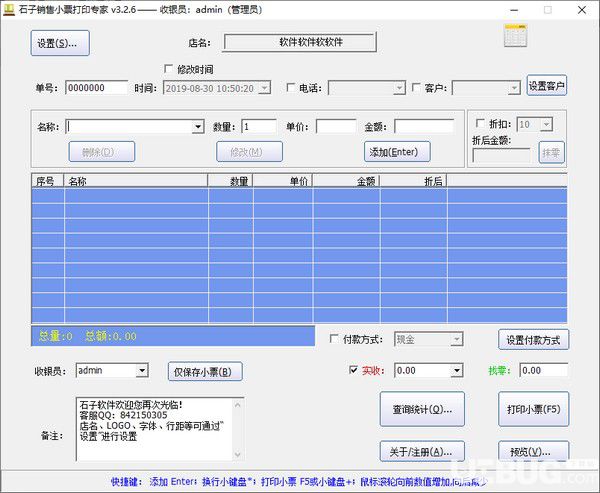Screen dimensions: 600x493
Task: Expand the 付款方式 dropdown showing 现金
Action: [x=457, y=339]
